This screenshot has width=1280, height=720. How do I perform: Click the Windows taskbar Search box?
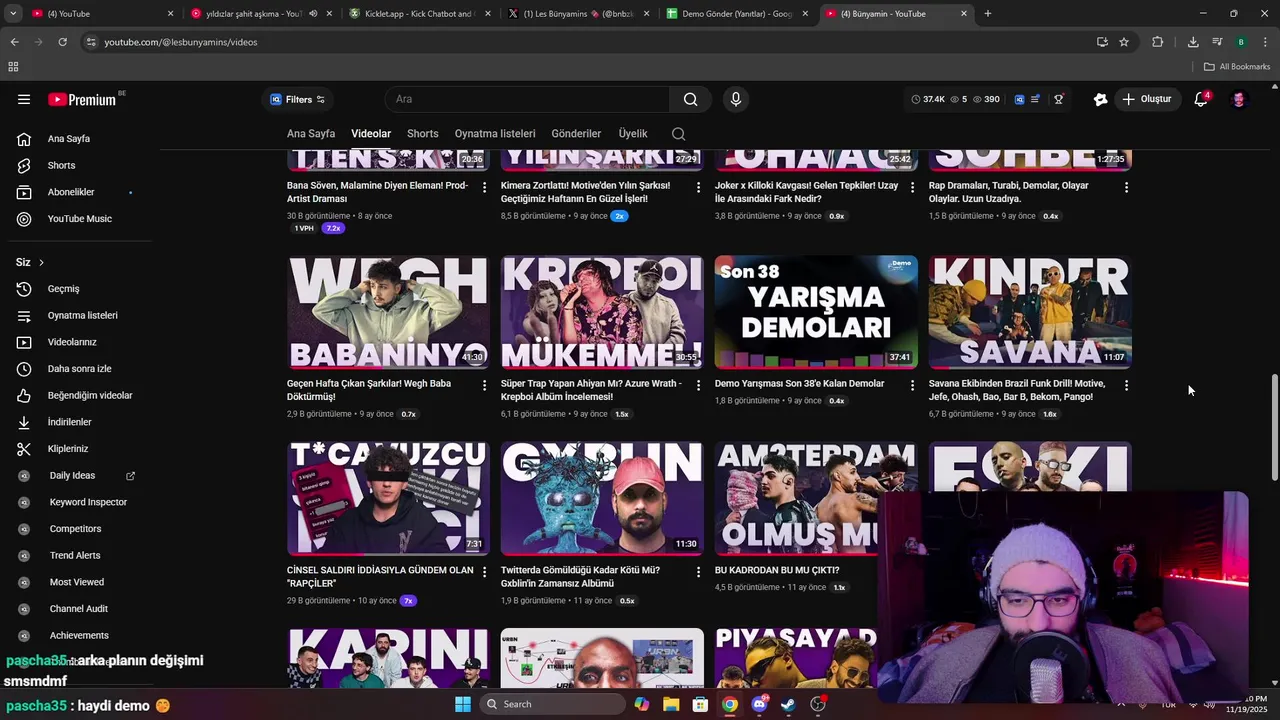click(x=551, y=704)
